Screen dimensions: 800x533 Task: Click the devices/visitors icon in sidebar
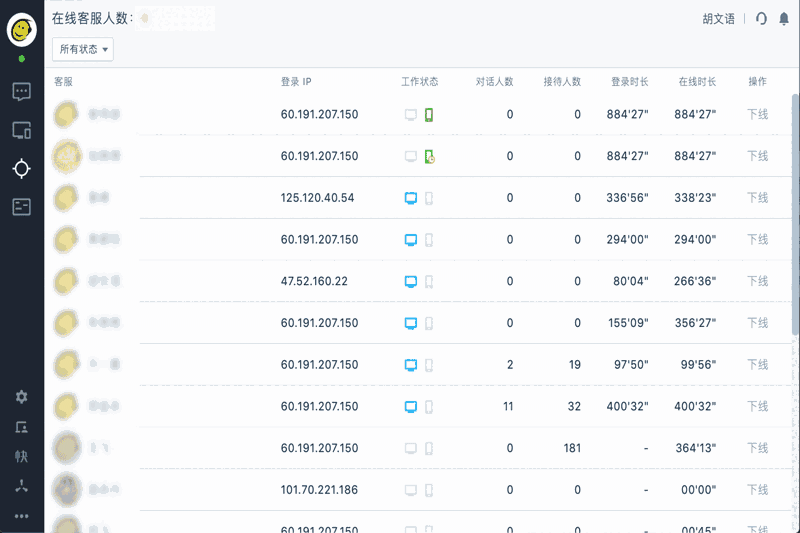point(21,130)
